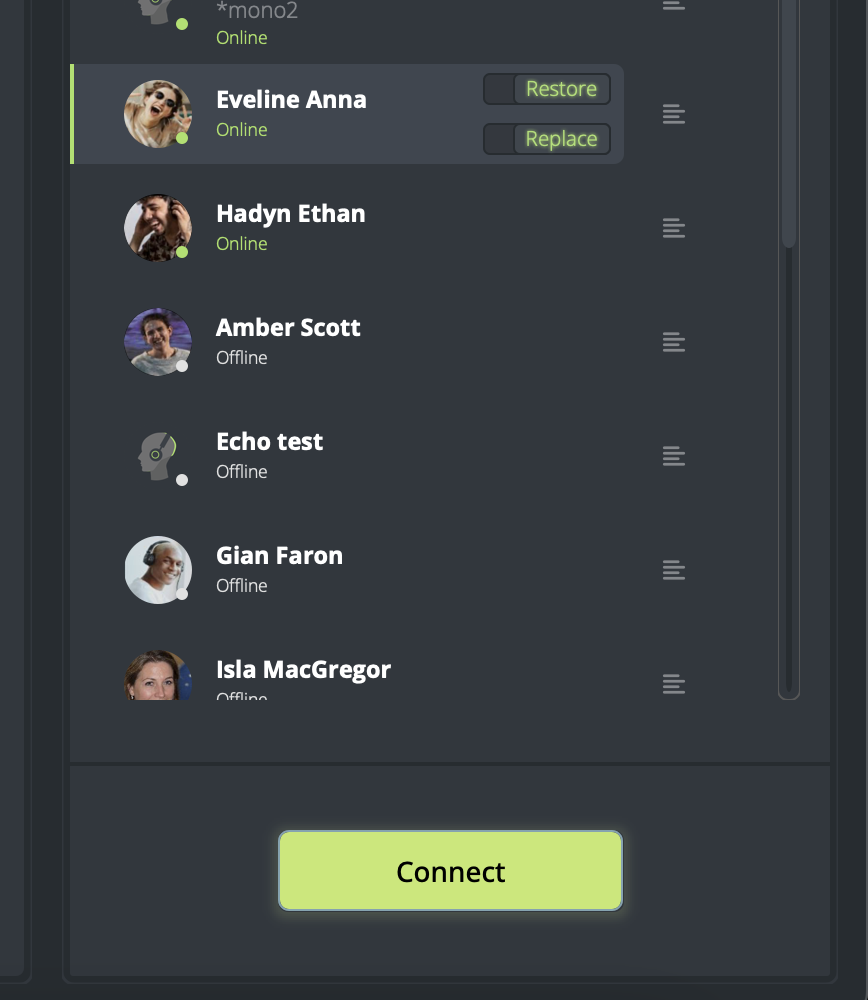Open the menu icon beside Hadyn Ethan

click(673, 228)
